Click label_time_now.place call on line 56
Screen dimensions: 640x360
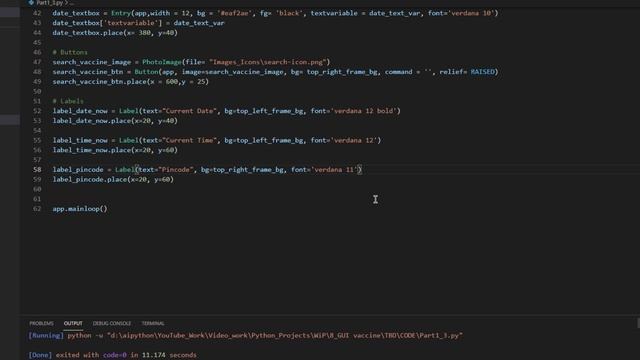(x=115, y=150)
